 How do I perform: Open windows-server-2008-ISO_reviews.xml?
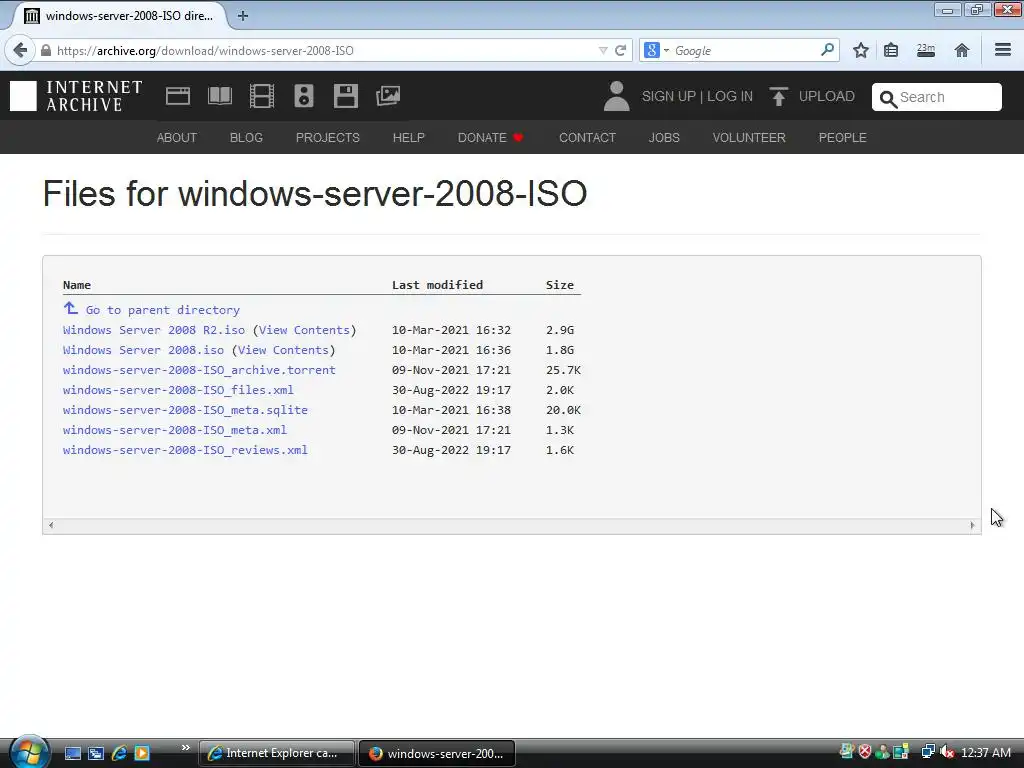(x=185, y=450)
